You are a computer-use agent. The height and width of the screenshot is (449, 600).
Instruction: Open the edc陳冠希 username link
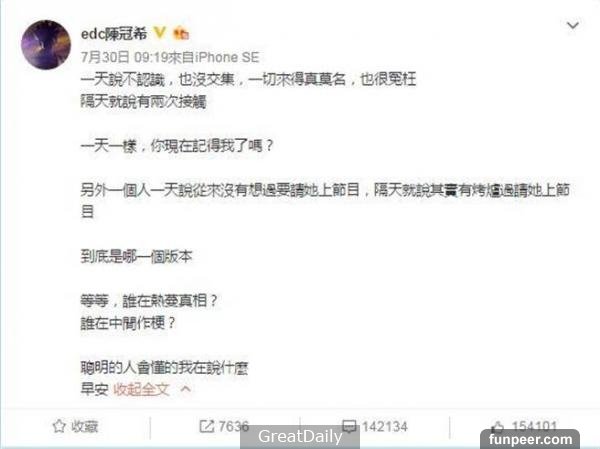click(114, 34)
